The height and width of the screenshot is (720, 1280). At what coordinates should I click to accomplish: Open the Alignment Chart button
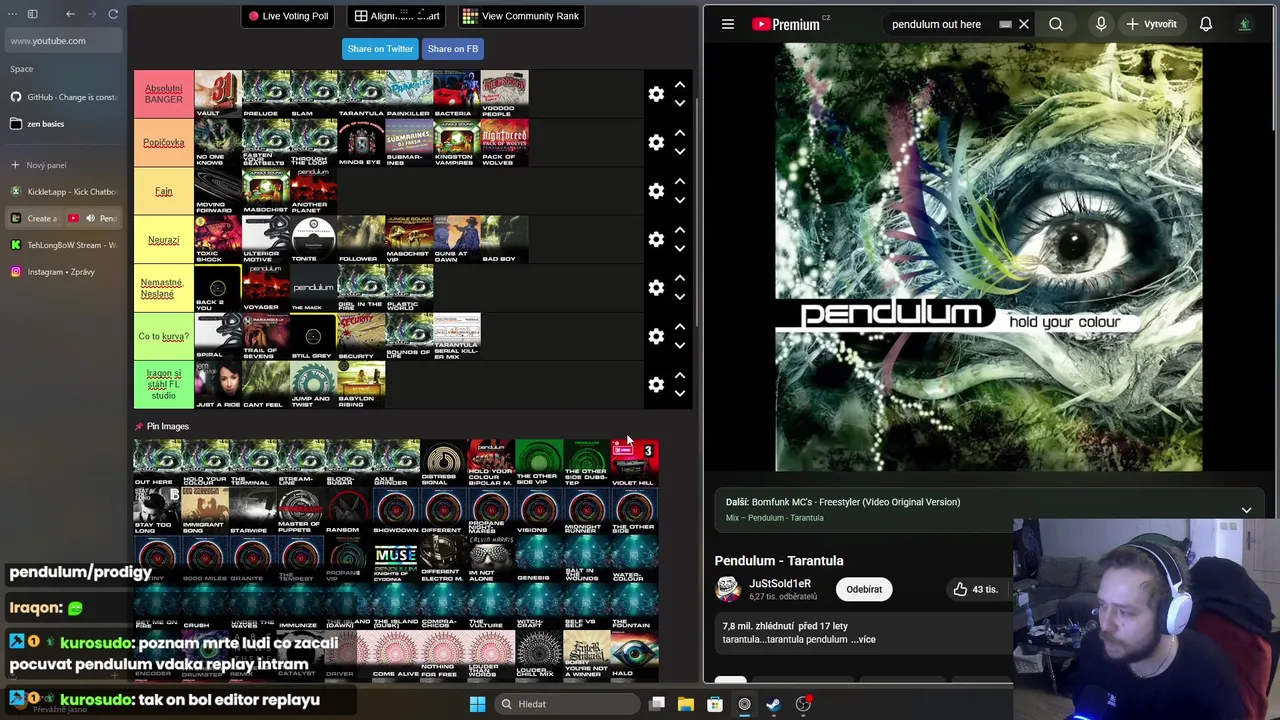(397, 16)
